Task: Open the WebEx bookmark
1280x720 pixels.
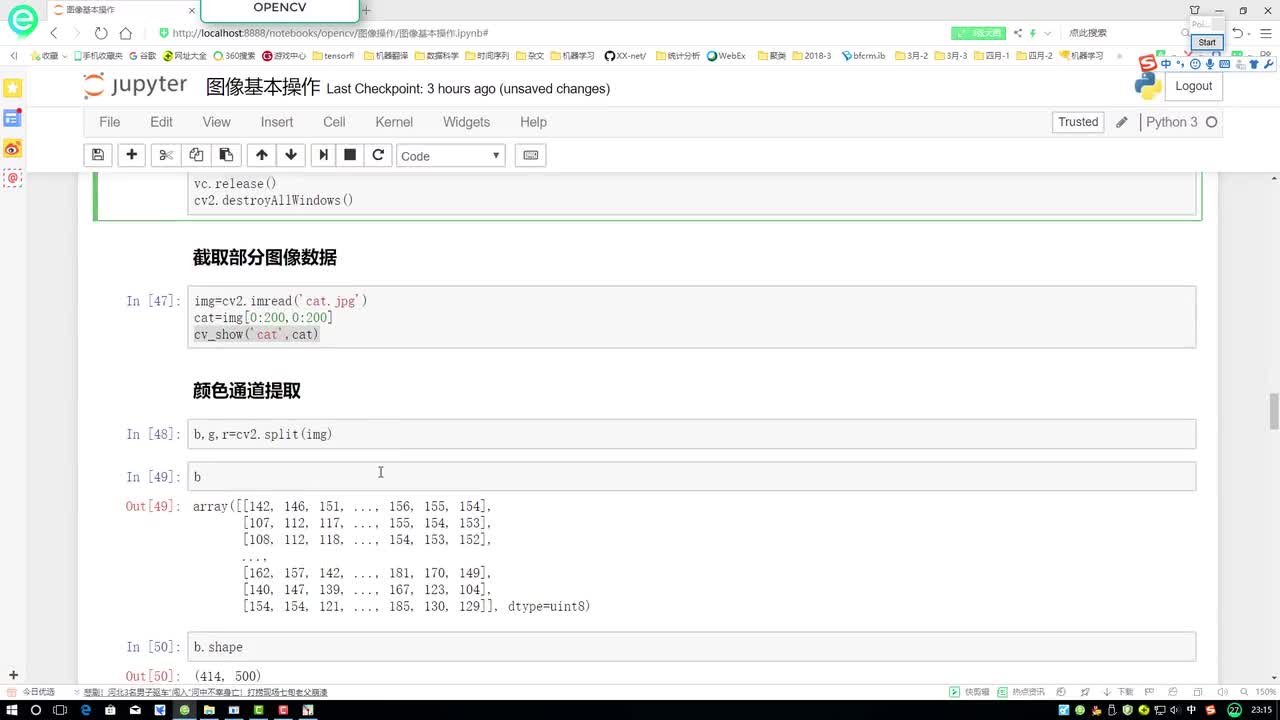Action: 726,56
